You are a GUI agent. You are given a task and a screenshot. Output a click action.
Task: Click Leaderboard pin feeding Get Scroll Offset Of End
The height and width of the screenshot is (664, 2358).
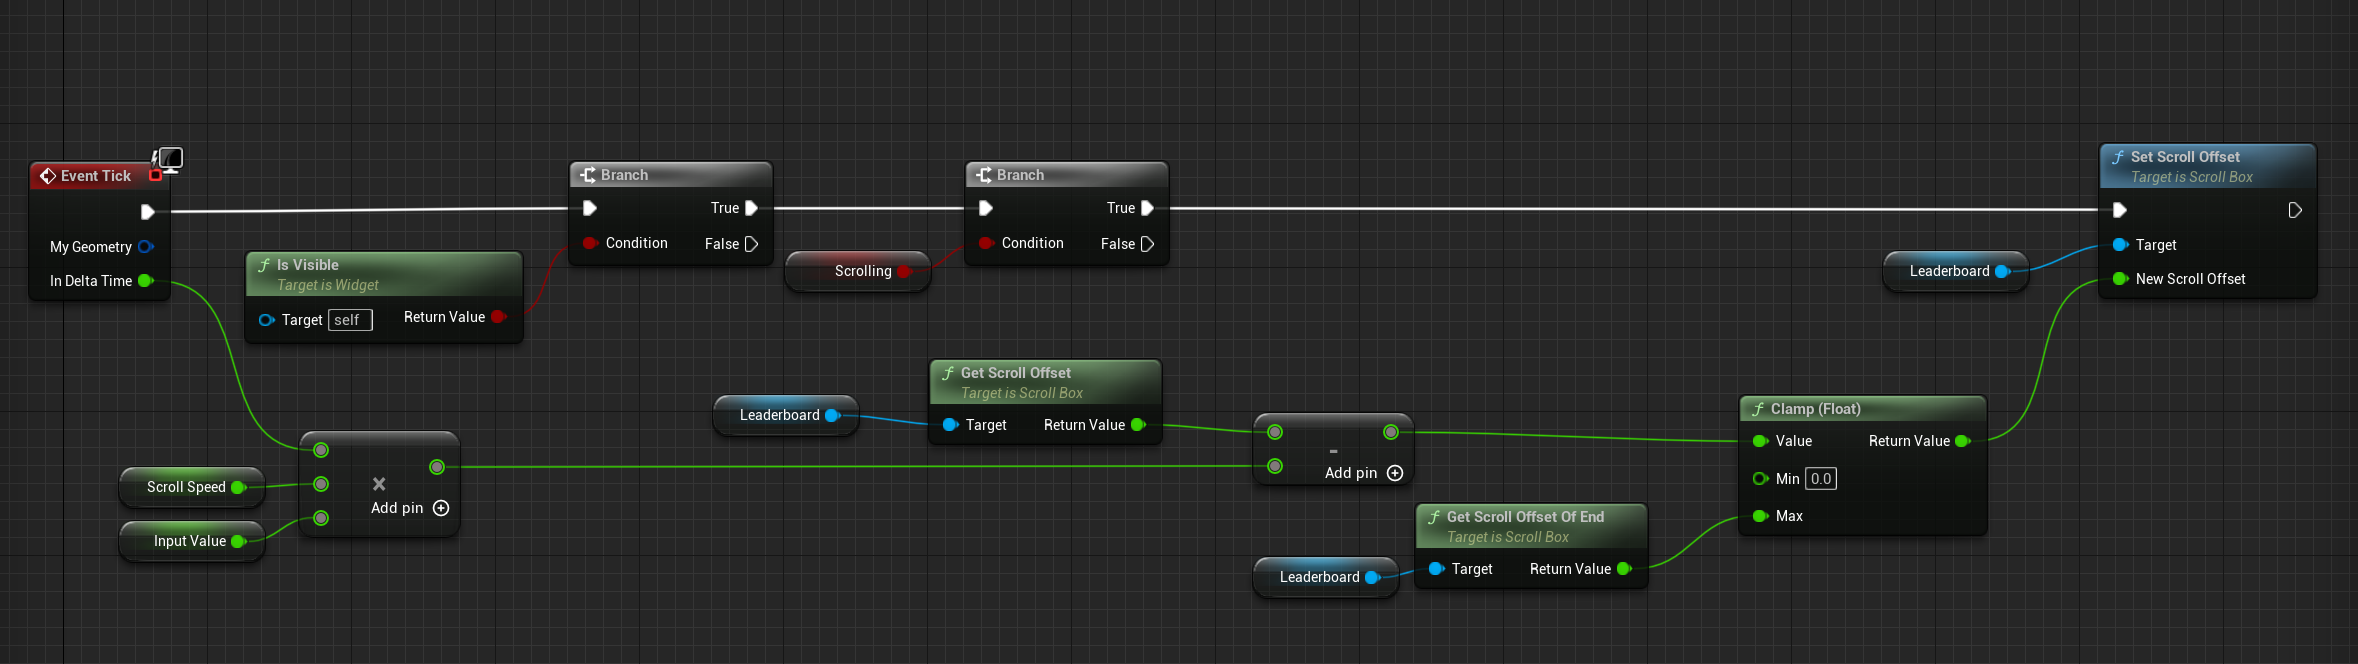click(x=1372, y=577)
